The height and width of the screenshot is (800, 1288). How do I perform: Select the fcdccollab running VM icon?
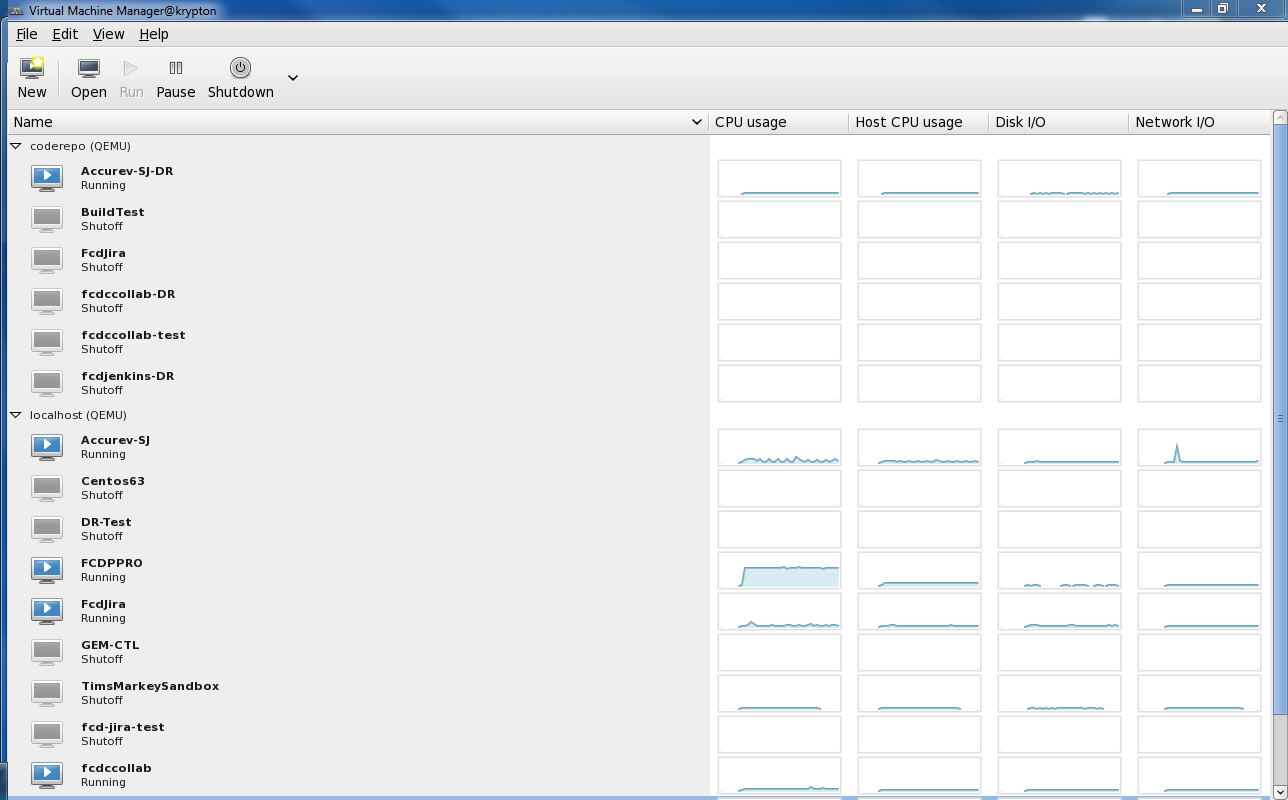point(47,775)
